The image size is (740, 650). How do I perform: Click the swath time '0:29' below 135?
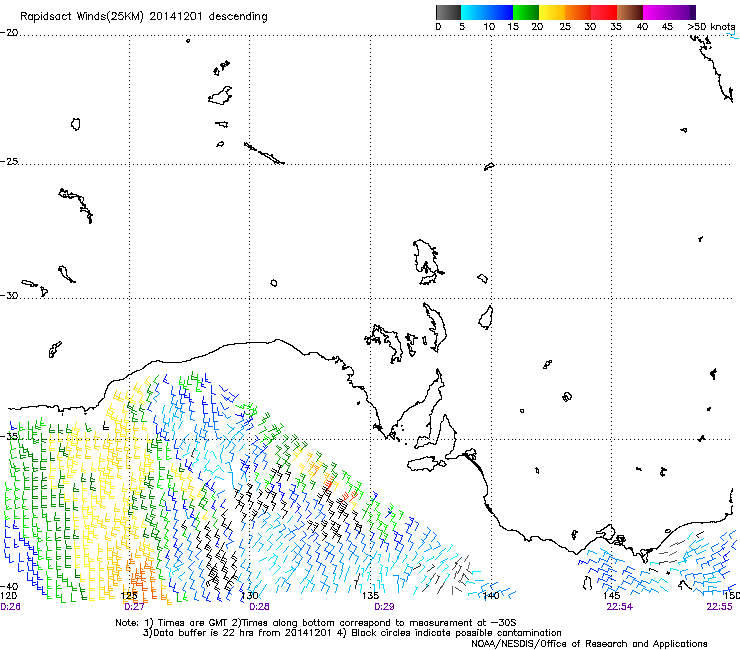384,607
